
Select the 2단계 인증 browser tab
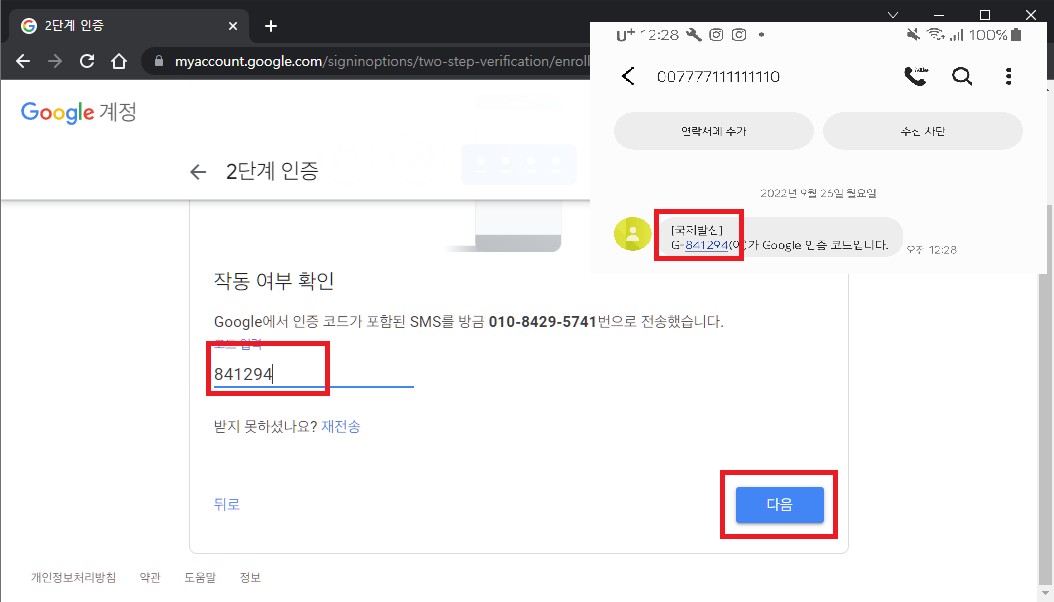[128, 26]
